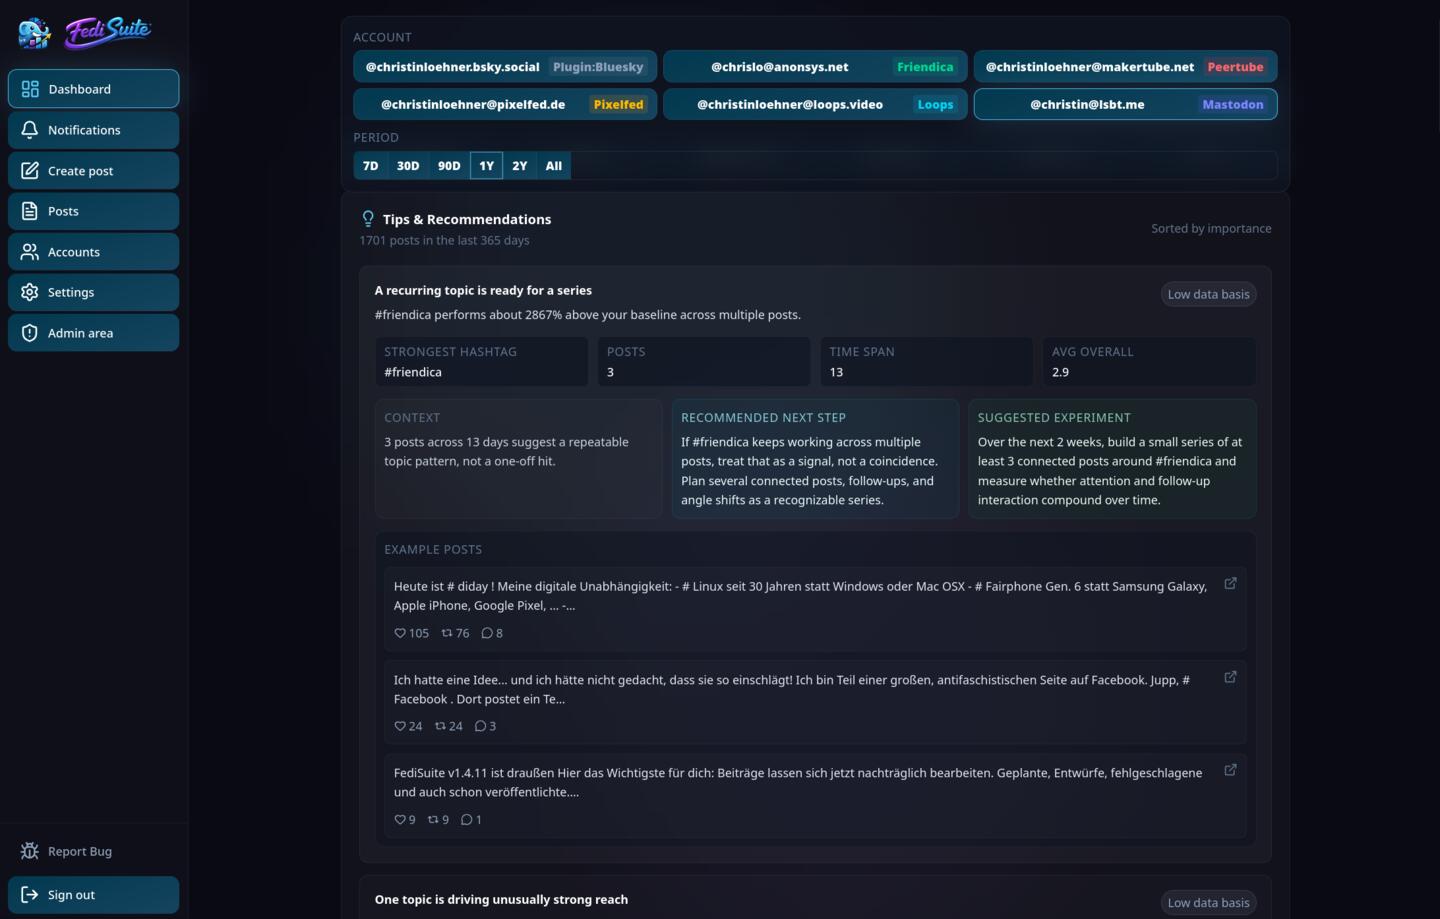
Task: Click the Create post pencil icon
Action: [30, 171]
